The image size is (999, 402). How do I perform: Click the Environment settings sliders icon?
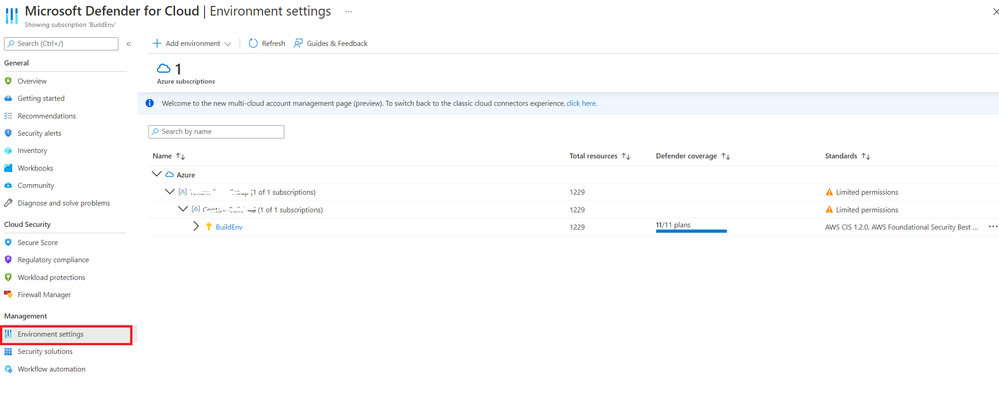point(8,334)
